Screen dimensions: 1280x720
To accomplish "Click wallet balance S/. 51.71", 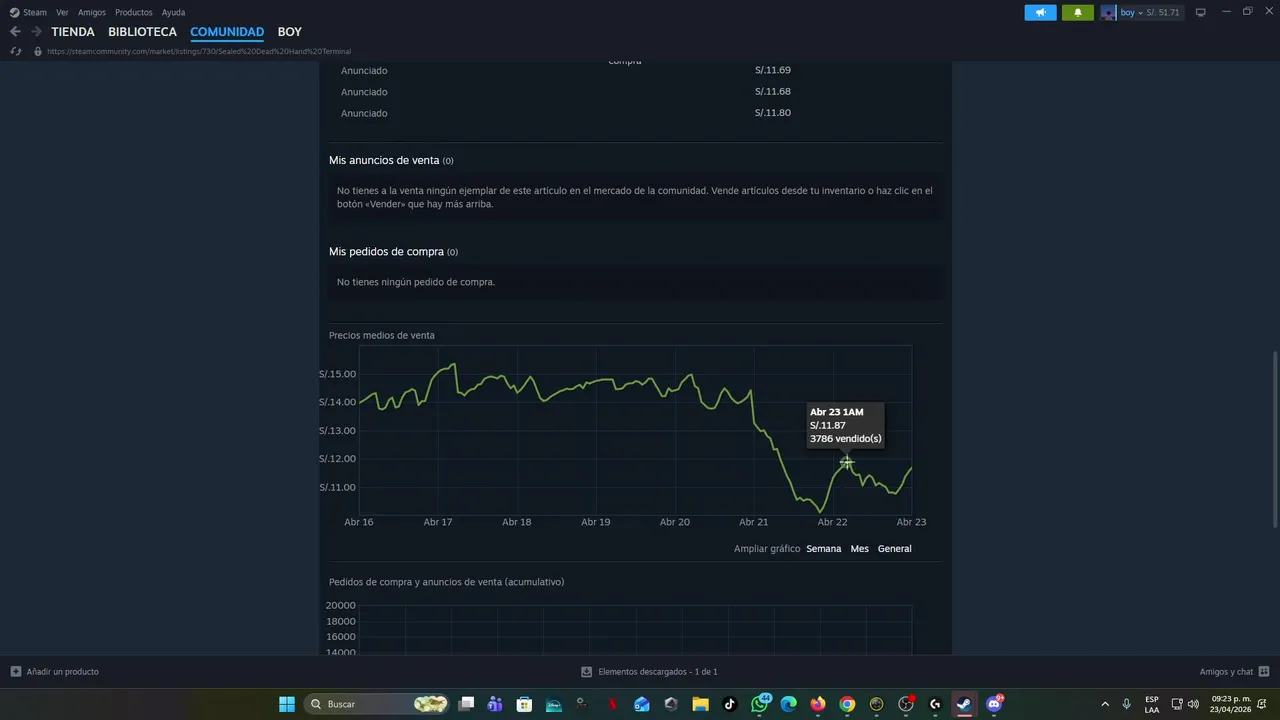I will [x=1163, y=12].
